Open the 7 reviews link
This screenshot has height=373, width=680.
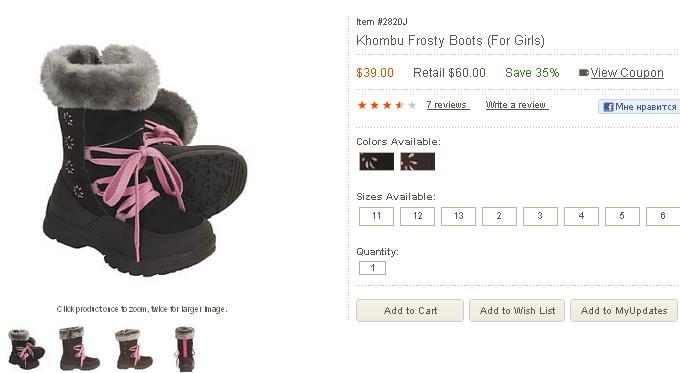click(448, 105)
